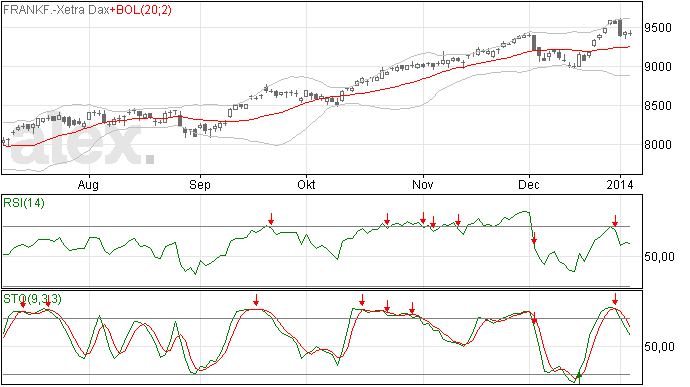Click the Aug month label
Viewport: 690px width, 387px height.
tap(88, 184)
